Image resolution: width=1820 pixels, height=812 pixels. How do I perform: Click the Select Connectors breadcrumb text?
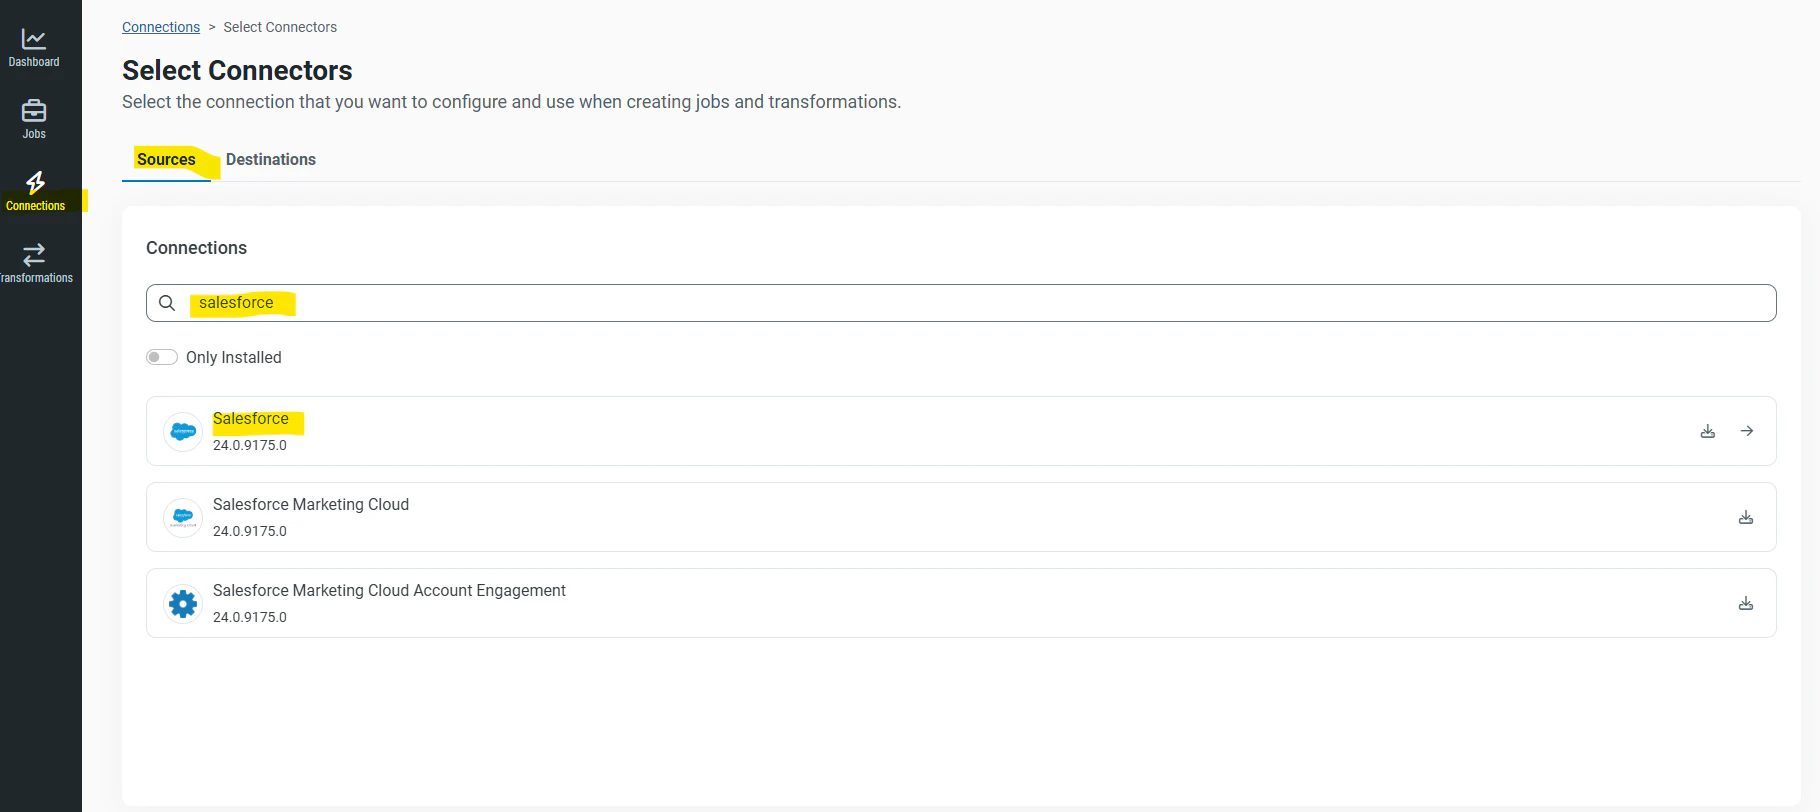coord(280,27)
